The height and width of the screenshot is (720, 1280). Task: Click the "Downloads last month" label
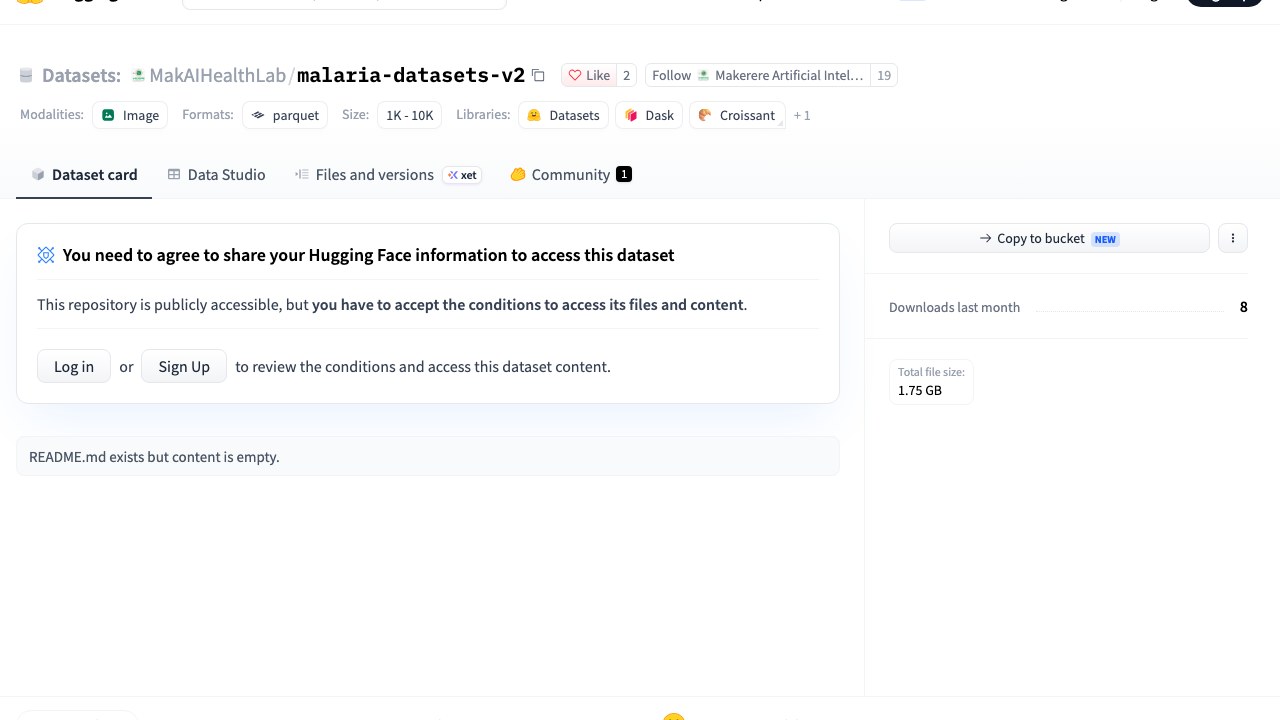pos(954,307)
